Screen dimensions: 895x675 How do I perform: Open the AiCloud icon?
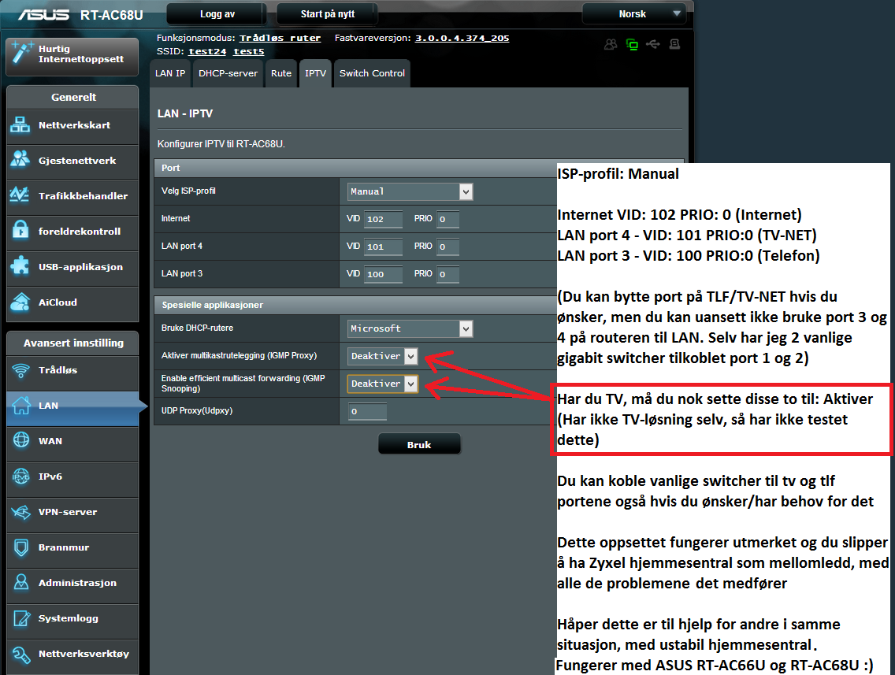[20, 302]
